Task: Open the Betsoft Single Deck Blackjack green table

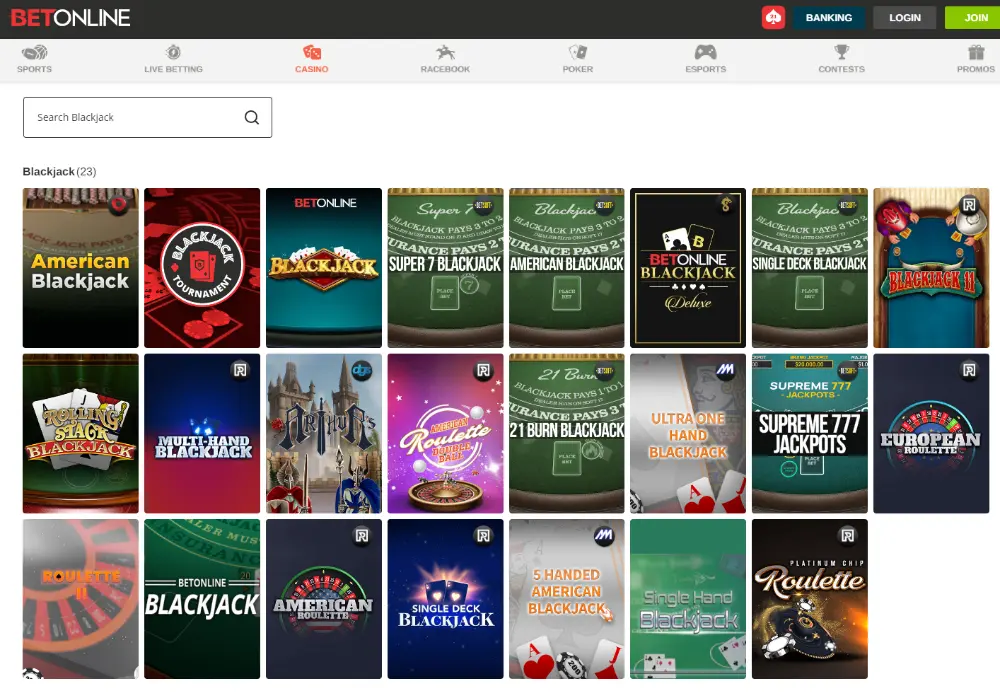Action: click(810, 268)
